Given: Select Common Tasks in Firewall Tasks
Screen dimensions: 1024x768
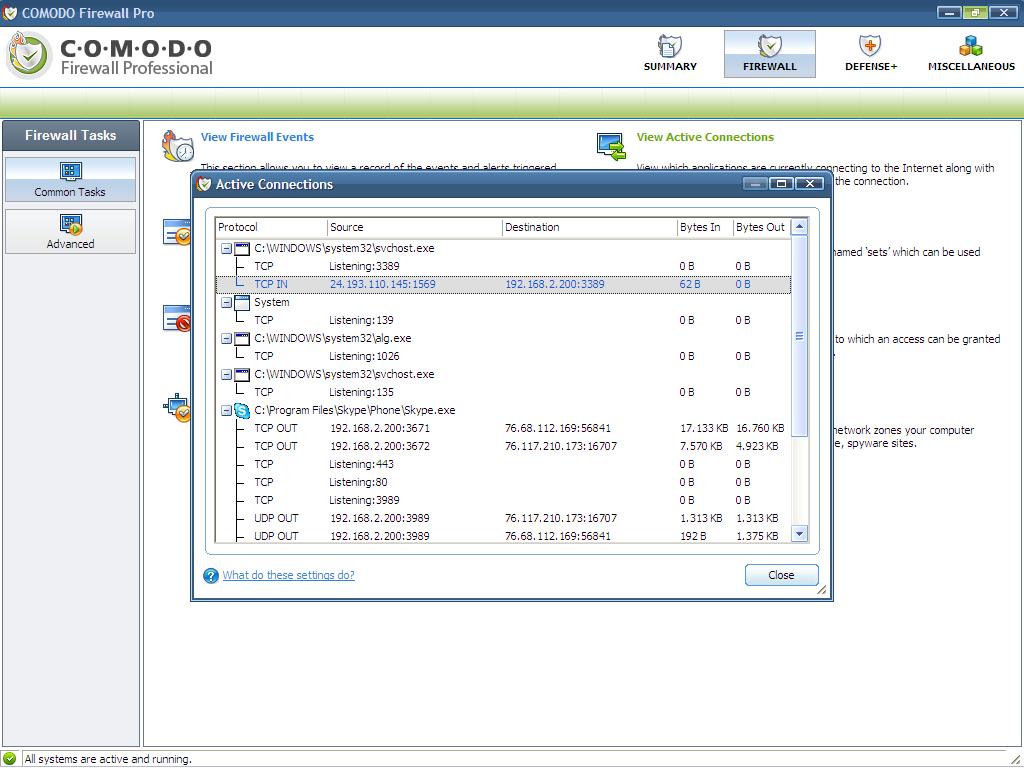Looking at the screenshot, I should tap(71, 180).
